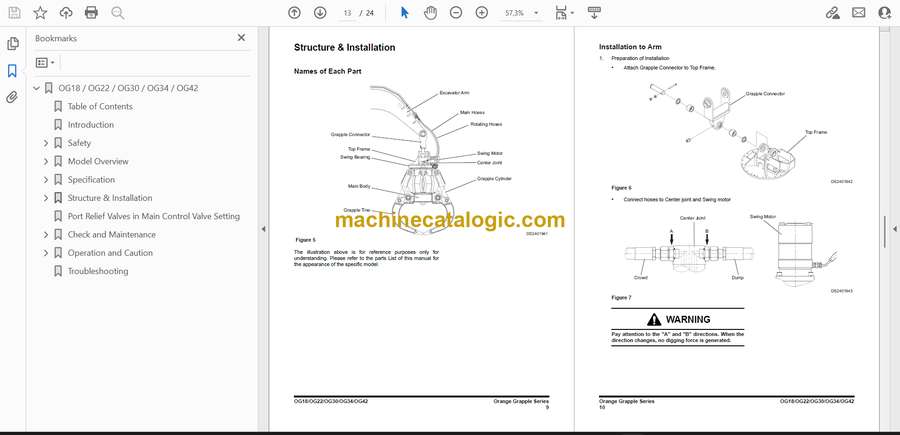Open the Find text magnifier icon

coord(118,13)
